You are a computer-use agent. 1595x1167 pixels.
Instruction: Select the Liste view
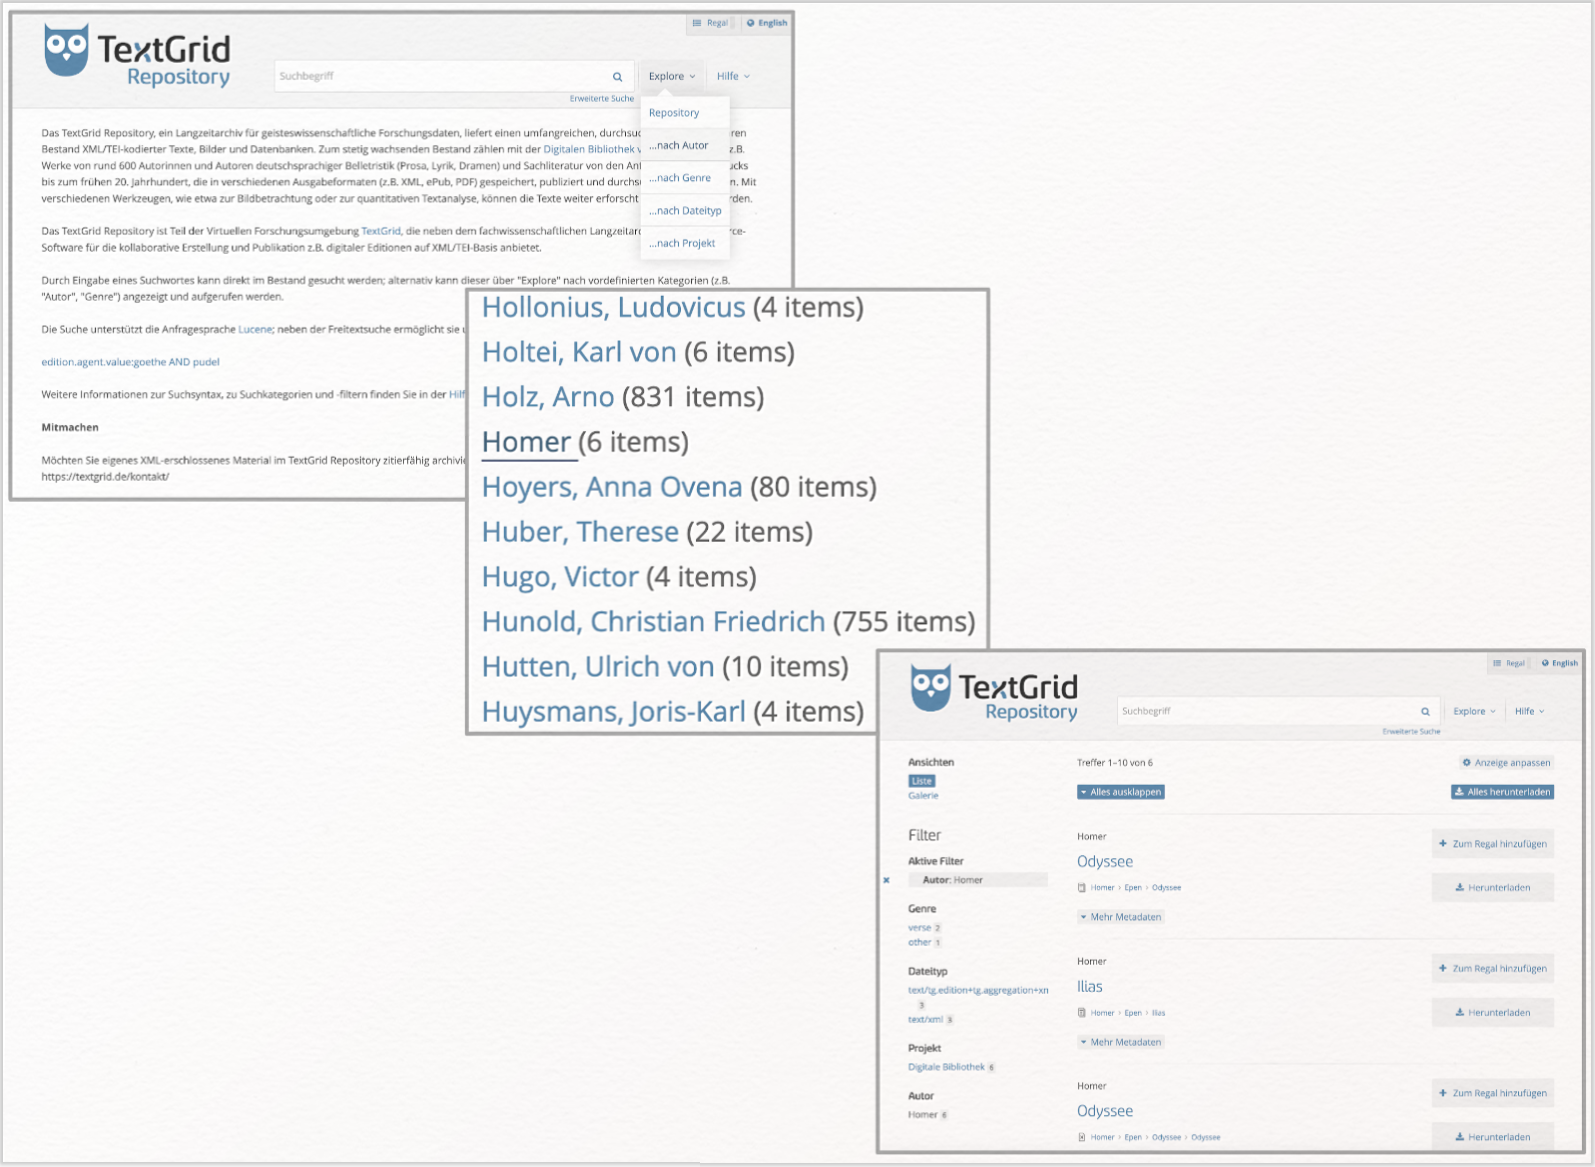(922, 781)
